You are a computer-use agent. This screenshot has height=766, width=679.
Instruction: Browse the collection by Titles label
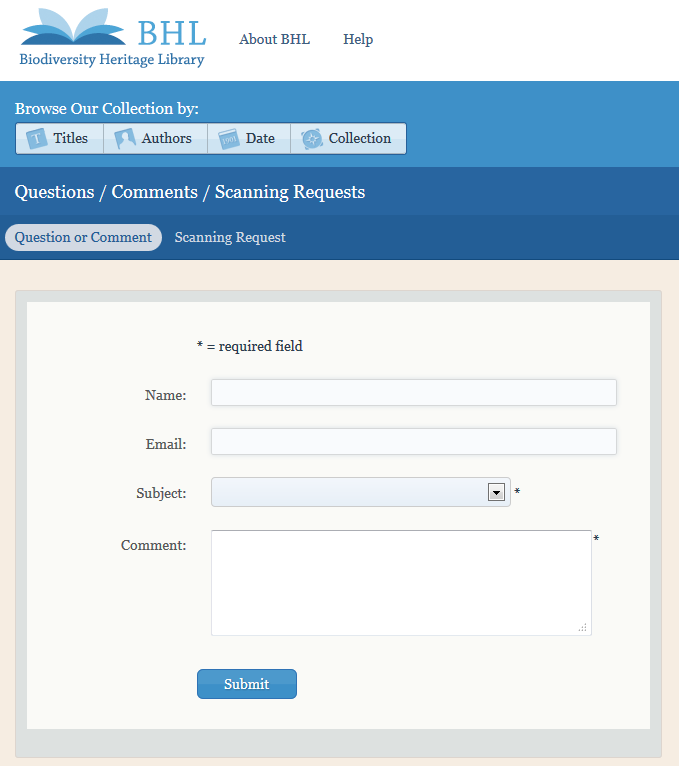71,139
